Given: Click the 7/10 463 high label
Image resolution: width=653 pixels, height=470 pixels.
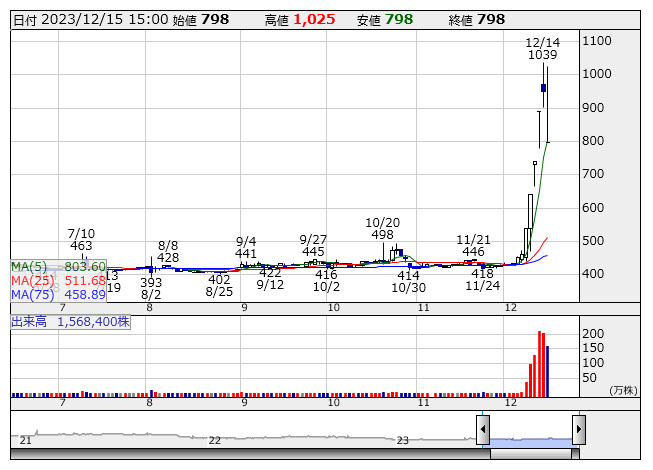Looking at the screenshot, I should click(x=81, y=239).
